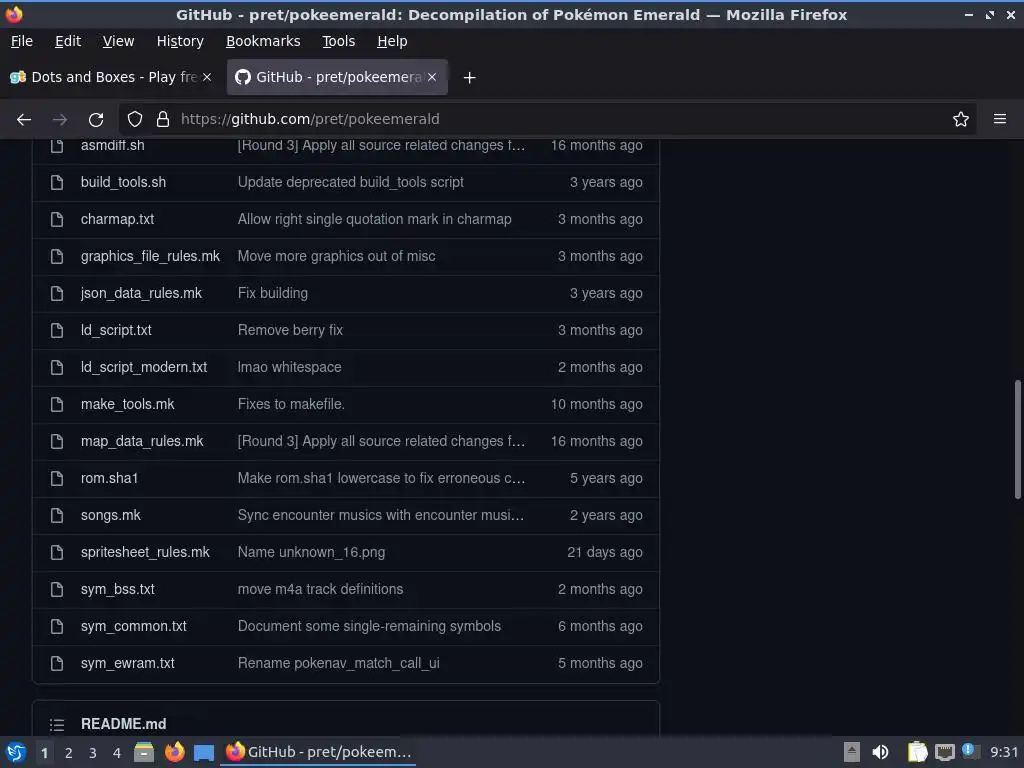Open Firefox hamburger application menu
The height and width of the screenshot is (768, 1024).
[x=1000, y=119]
